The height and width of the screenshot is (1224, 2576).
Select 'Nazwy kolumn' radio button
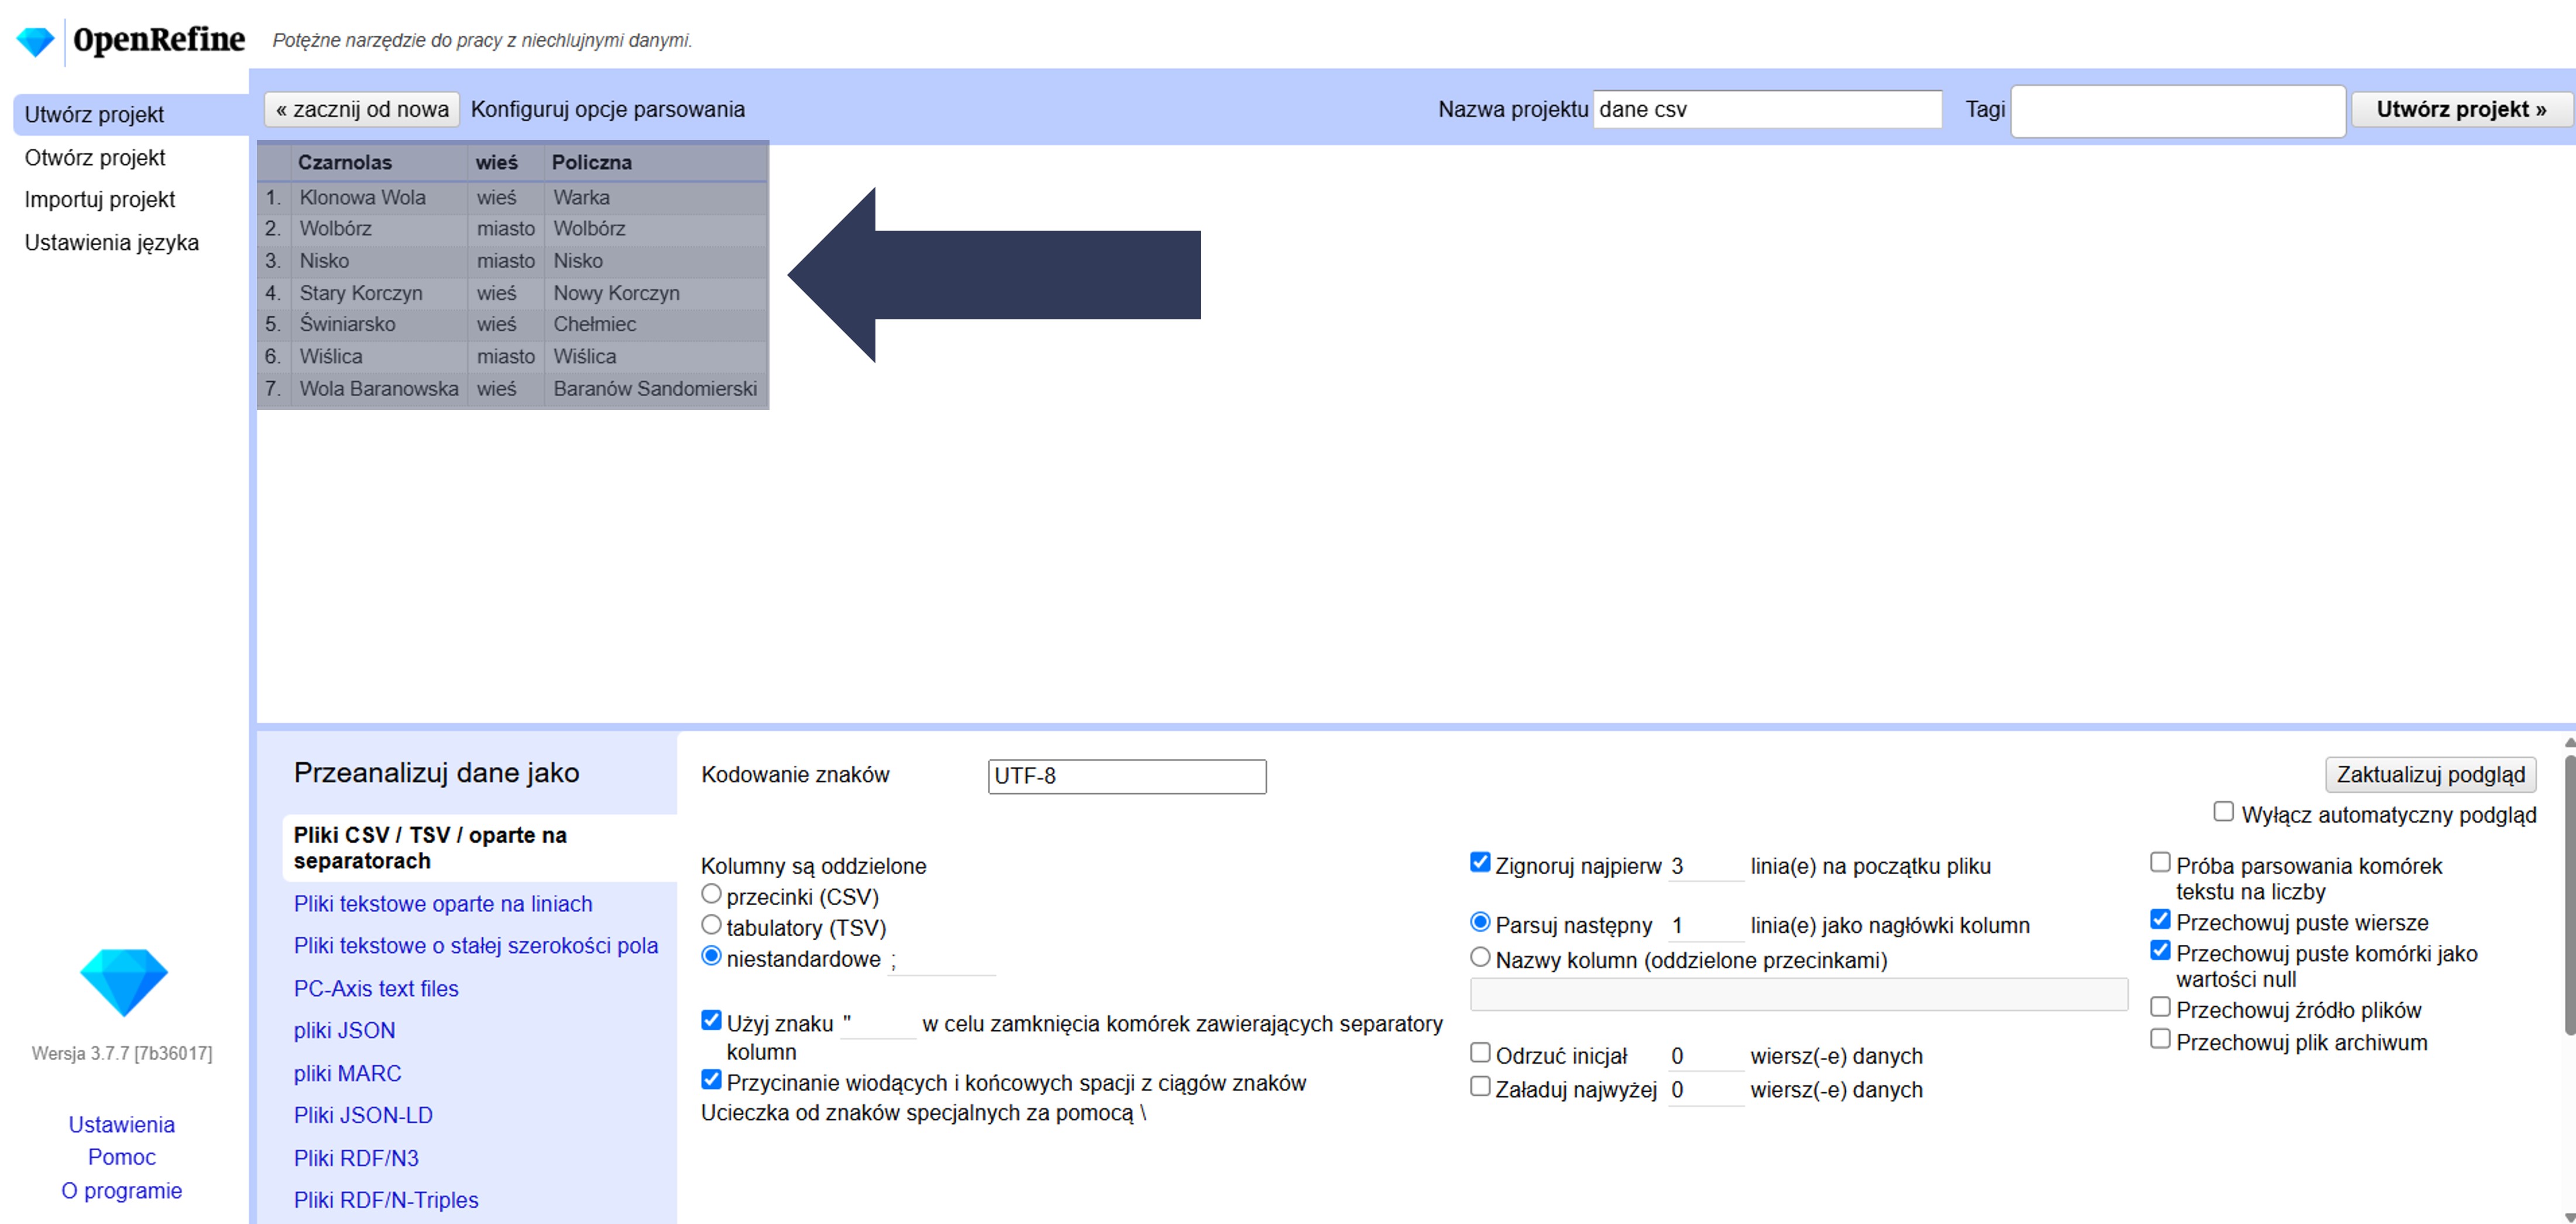point(1480,958)
